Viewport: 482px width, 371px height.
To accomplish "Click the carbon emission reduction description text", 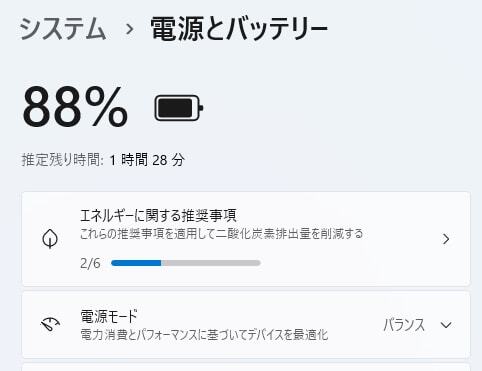I will 221,234.
